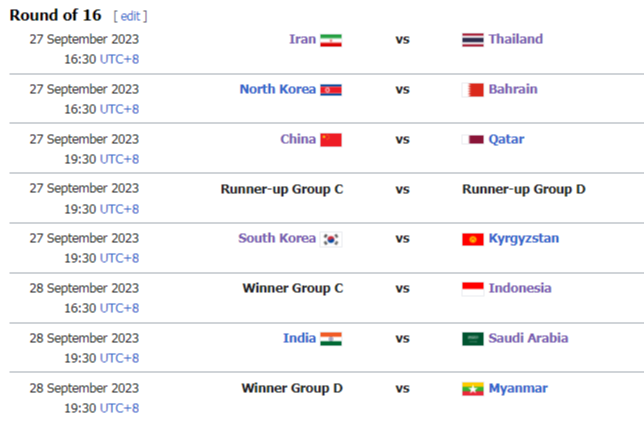644x423 pixels.
Task: Click the Iran flag icon
Action: [x=331, y=40]
